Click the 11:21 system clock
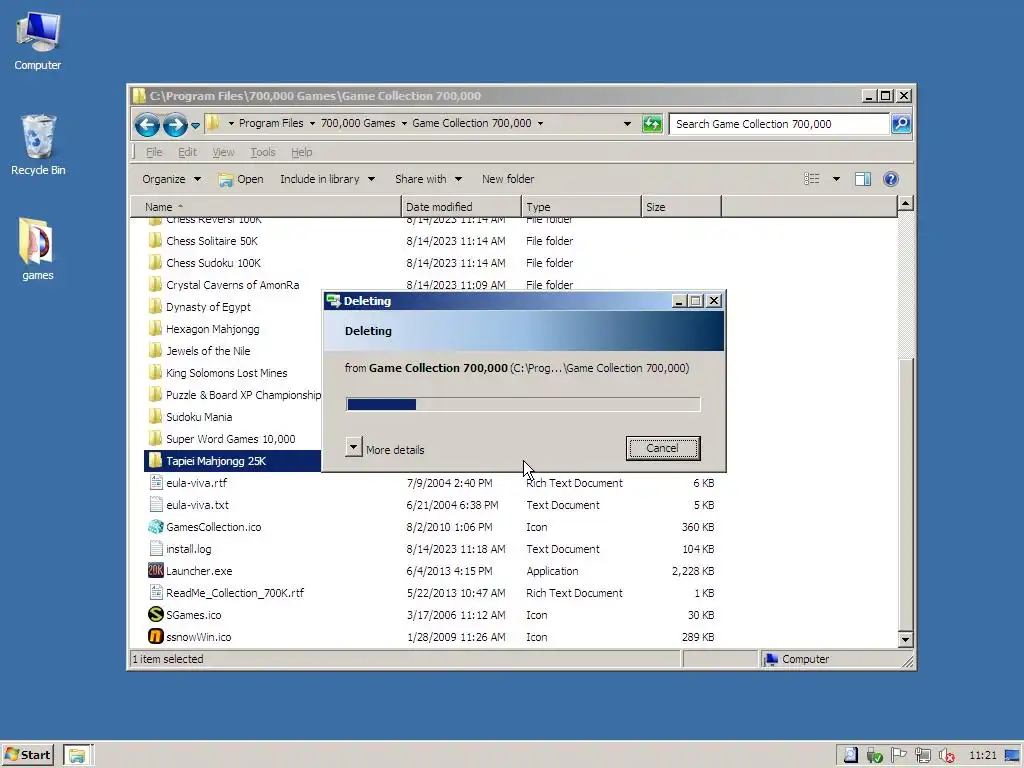Screen dimensions: 1024x768 (x=983, y=756)
